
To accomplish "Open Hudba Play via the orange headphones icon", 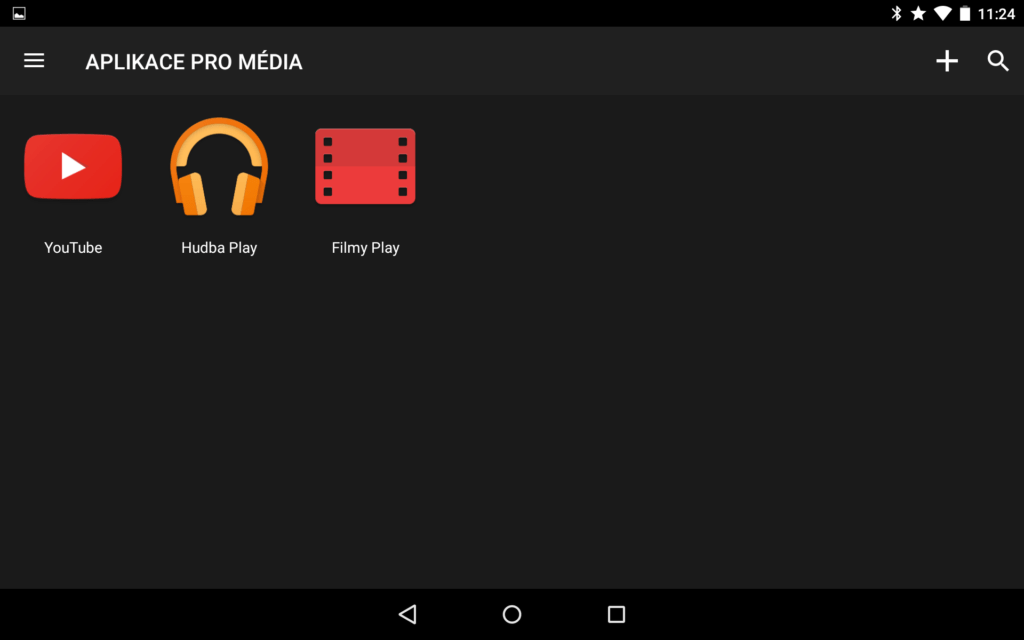I will click(219, 167).
